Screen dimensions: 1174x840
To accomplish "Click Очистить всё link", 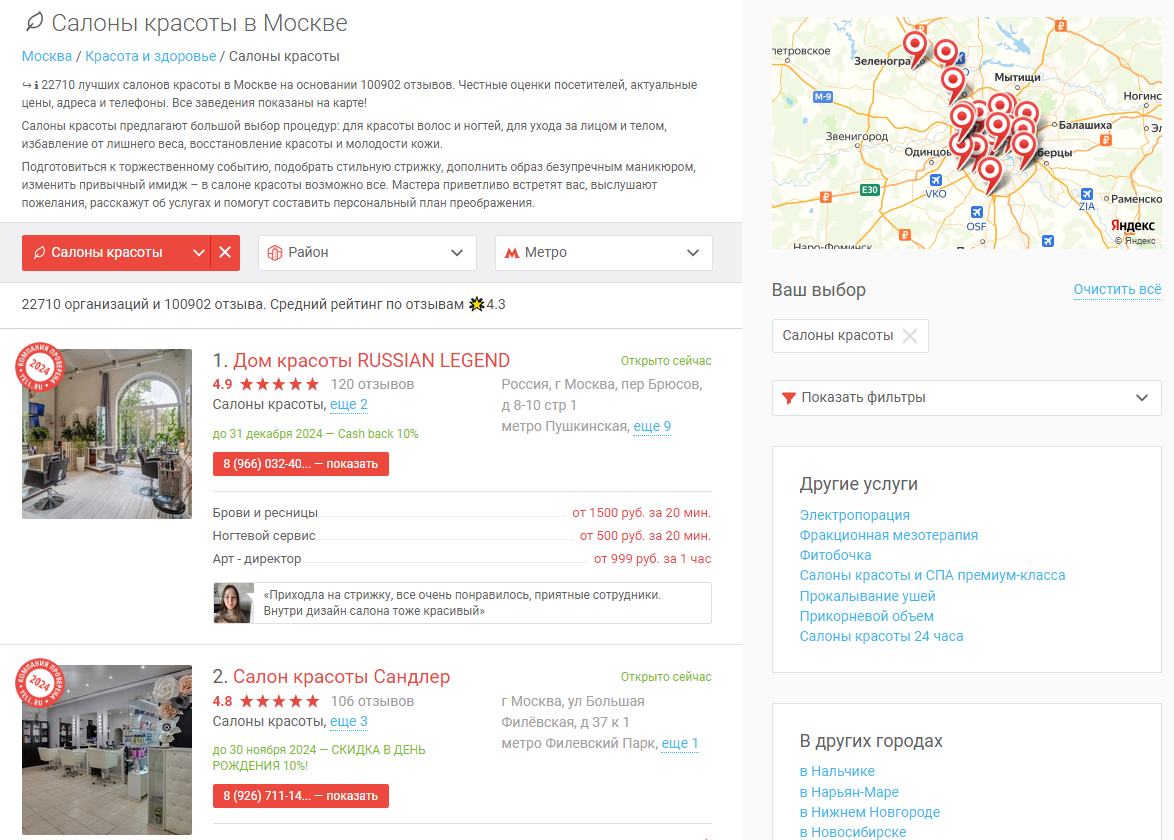I will point(1117,290).
